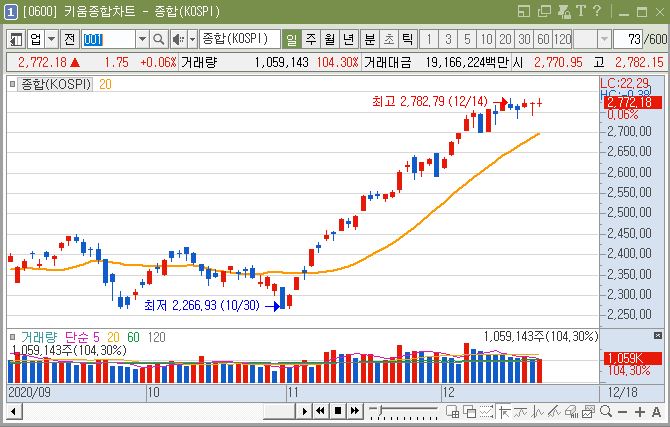
Task: Click the wave line indicator icon
Action: click(x=538, y=412)
